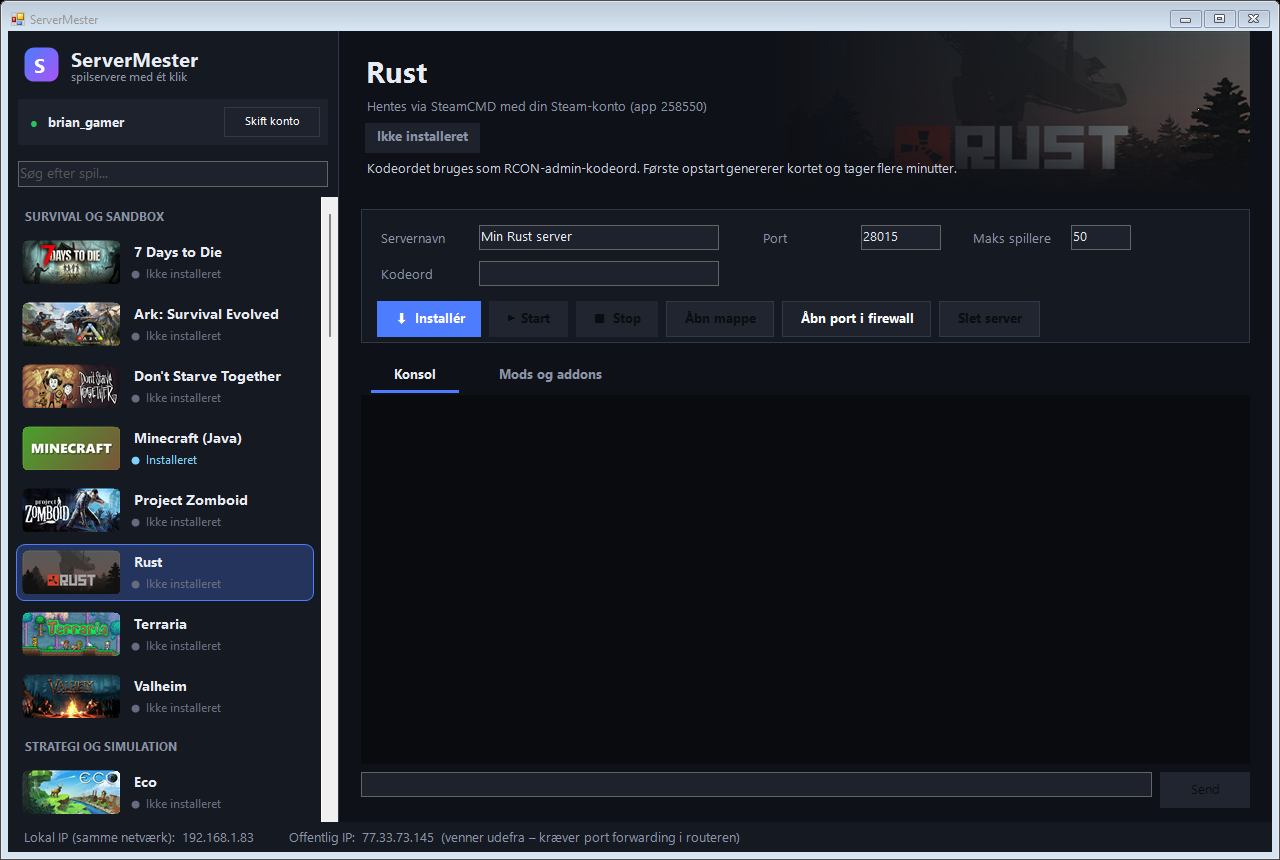This screenshot has height=860, width=1280.
Task: Click the large Rust page heading
Action: coord(397,73)
